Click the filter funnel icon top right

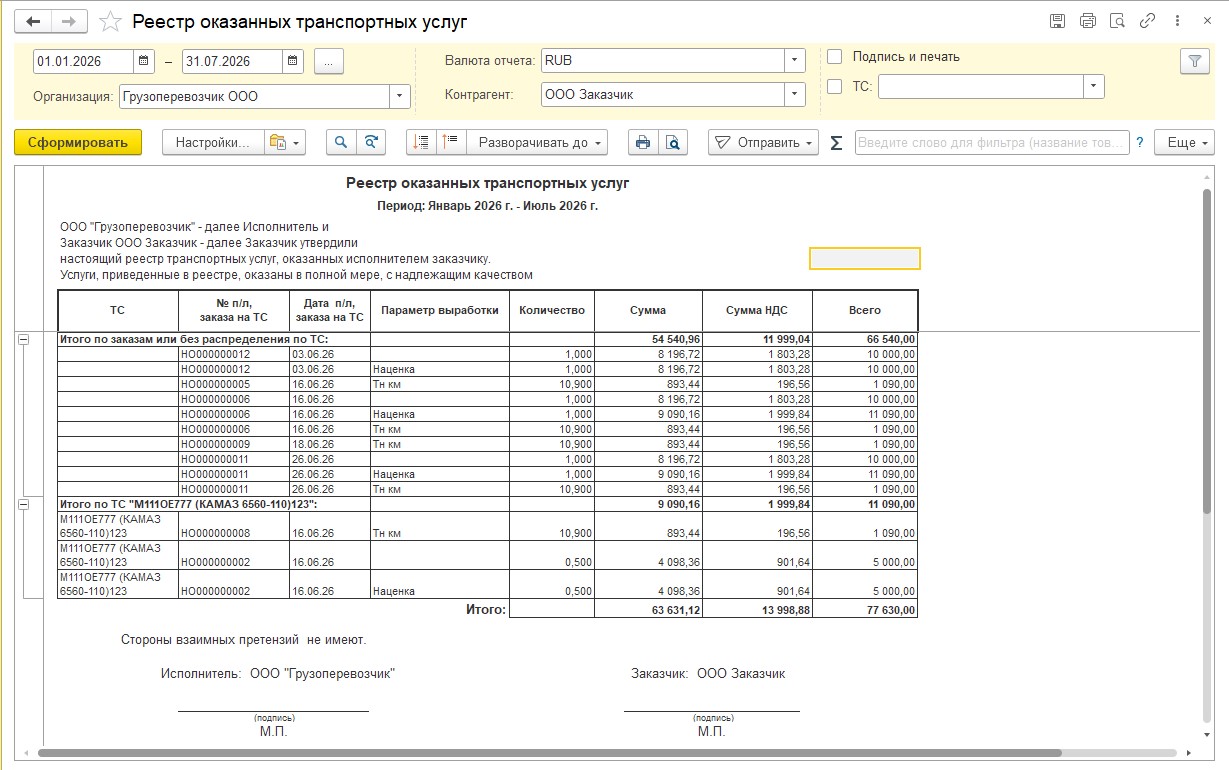(1195, 61)
